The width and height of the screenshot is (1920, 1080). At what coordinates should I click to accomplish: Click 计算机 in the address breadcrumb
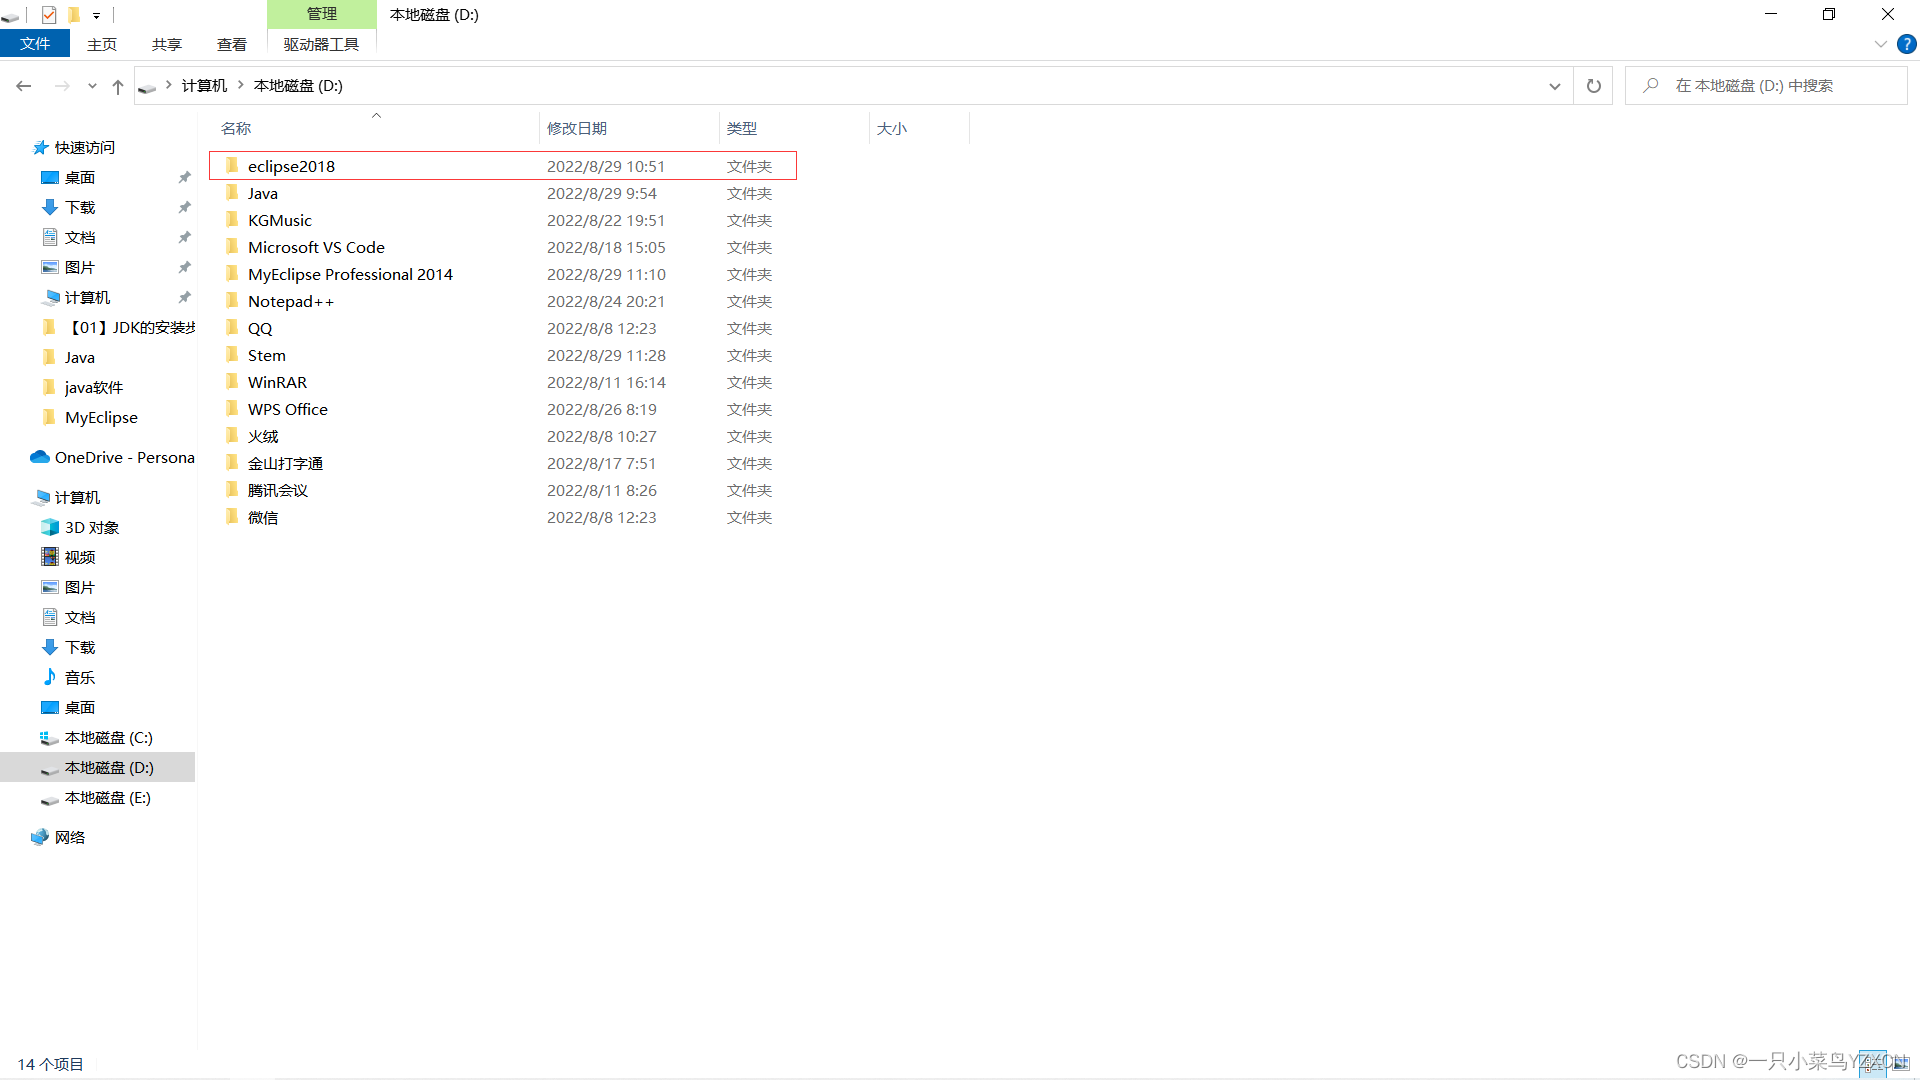pyautogui.click(x=204, y=86)
